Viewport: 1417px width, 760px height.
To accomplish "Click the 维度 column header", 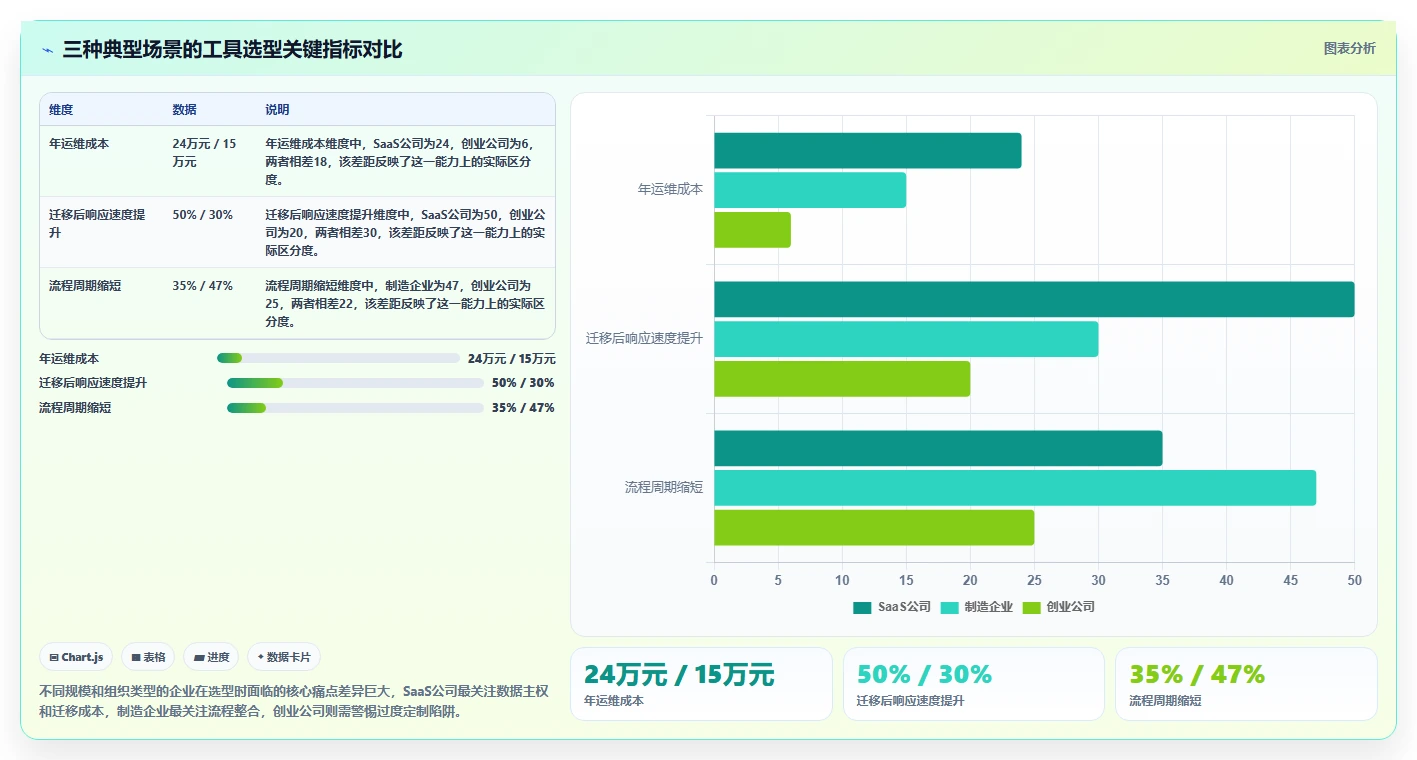I will (x=61, y=110).
